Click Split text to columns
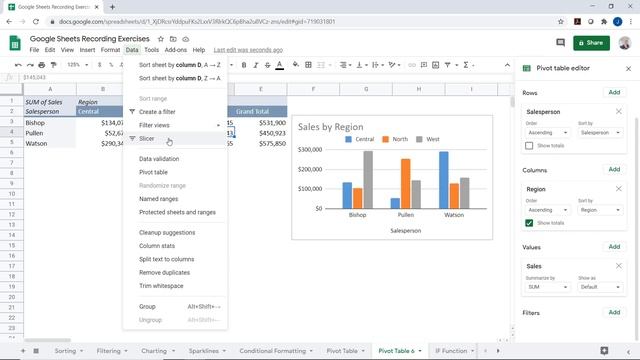The image size is (640, 360). (175, 259)
